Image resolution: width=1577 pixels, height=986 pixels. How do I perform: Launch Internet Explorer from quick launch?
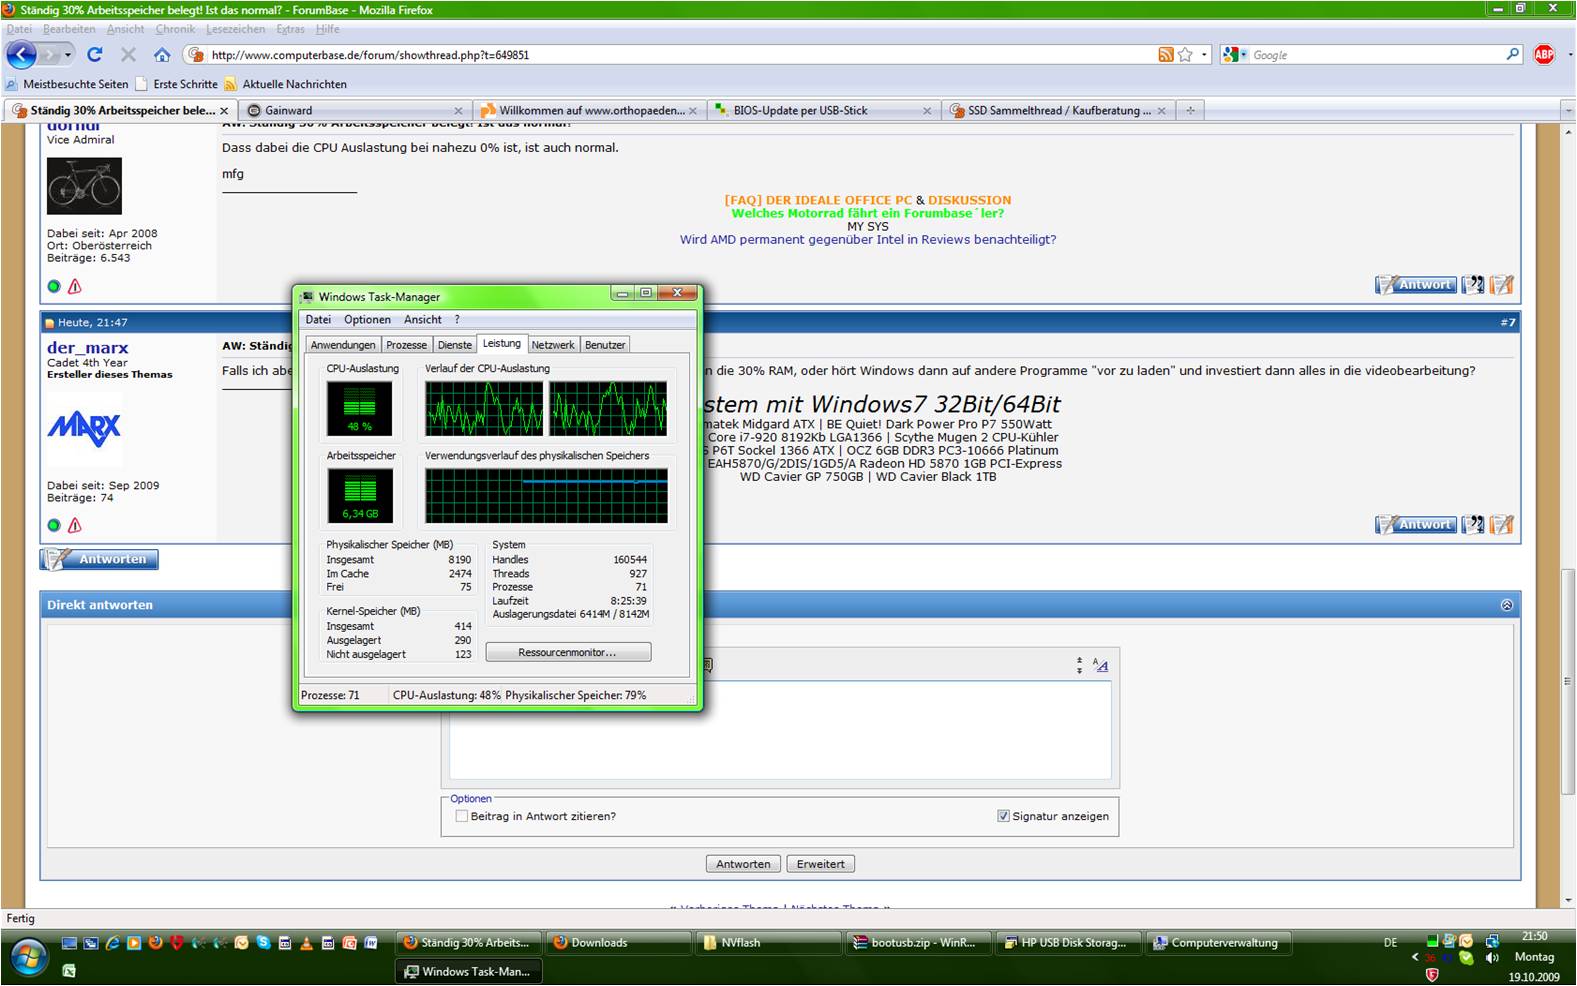click(x=112, y=942)
